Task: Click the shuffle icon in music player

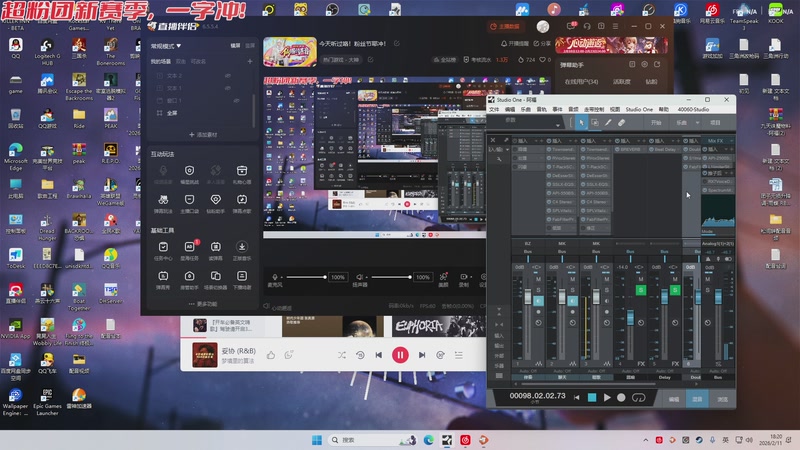Action: pos(342,355)
